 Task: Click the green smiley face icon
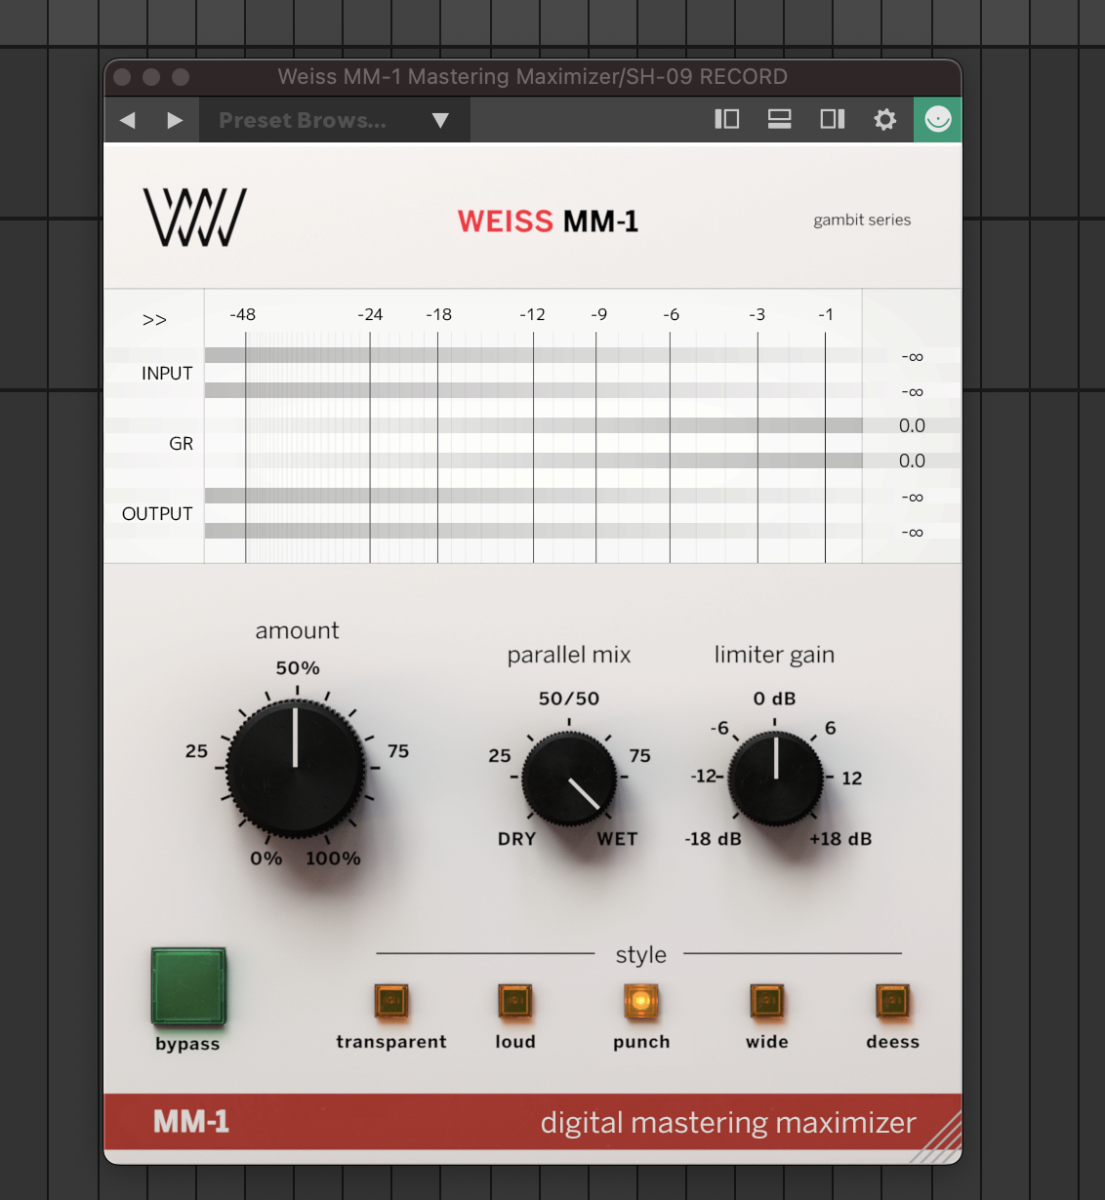click(938, 119)
